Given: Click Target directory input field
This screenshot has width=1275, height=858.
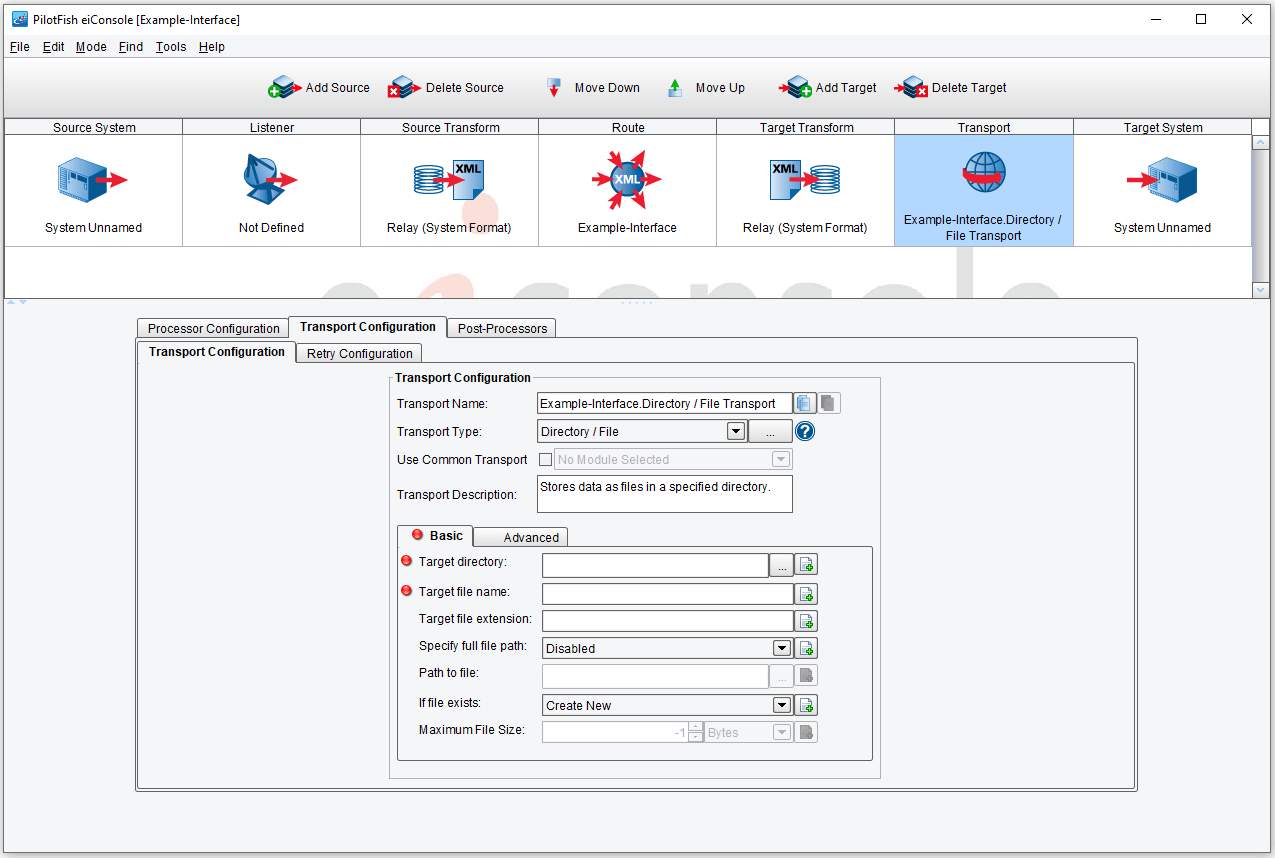Looking at the screenshot, I should (655, 565).
